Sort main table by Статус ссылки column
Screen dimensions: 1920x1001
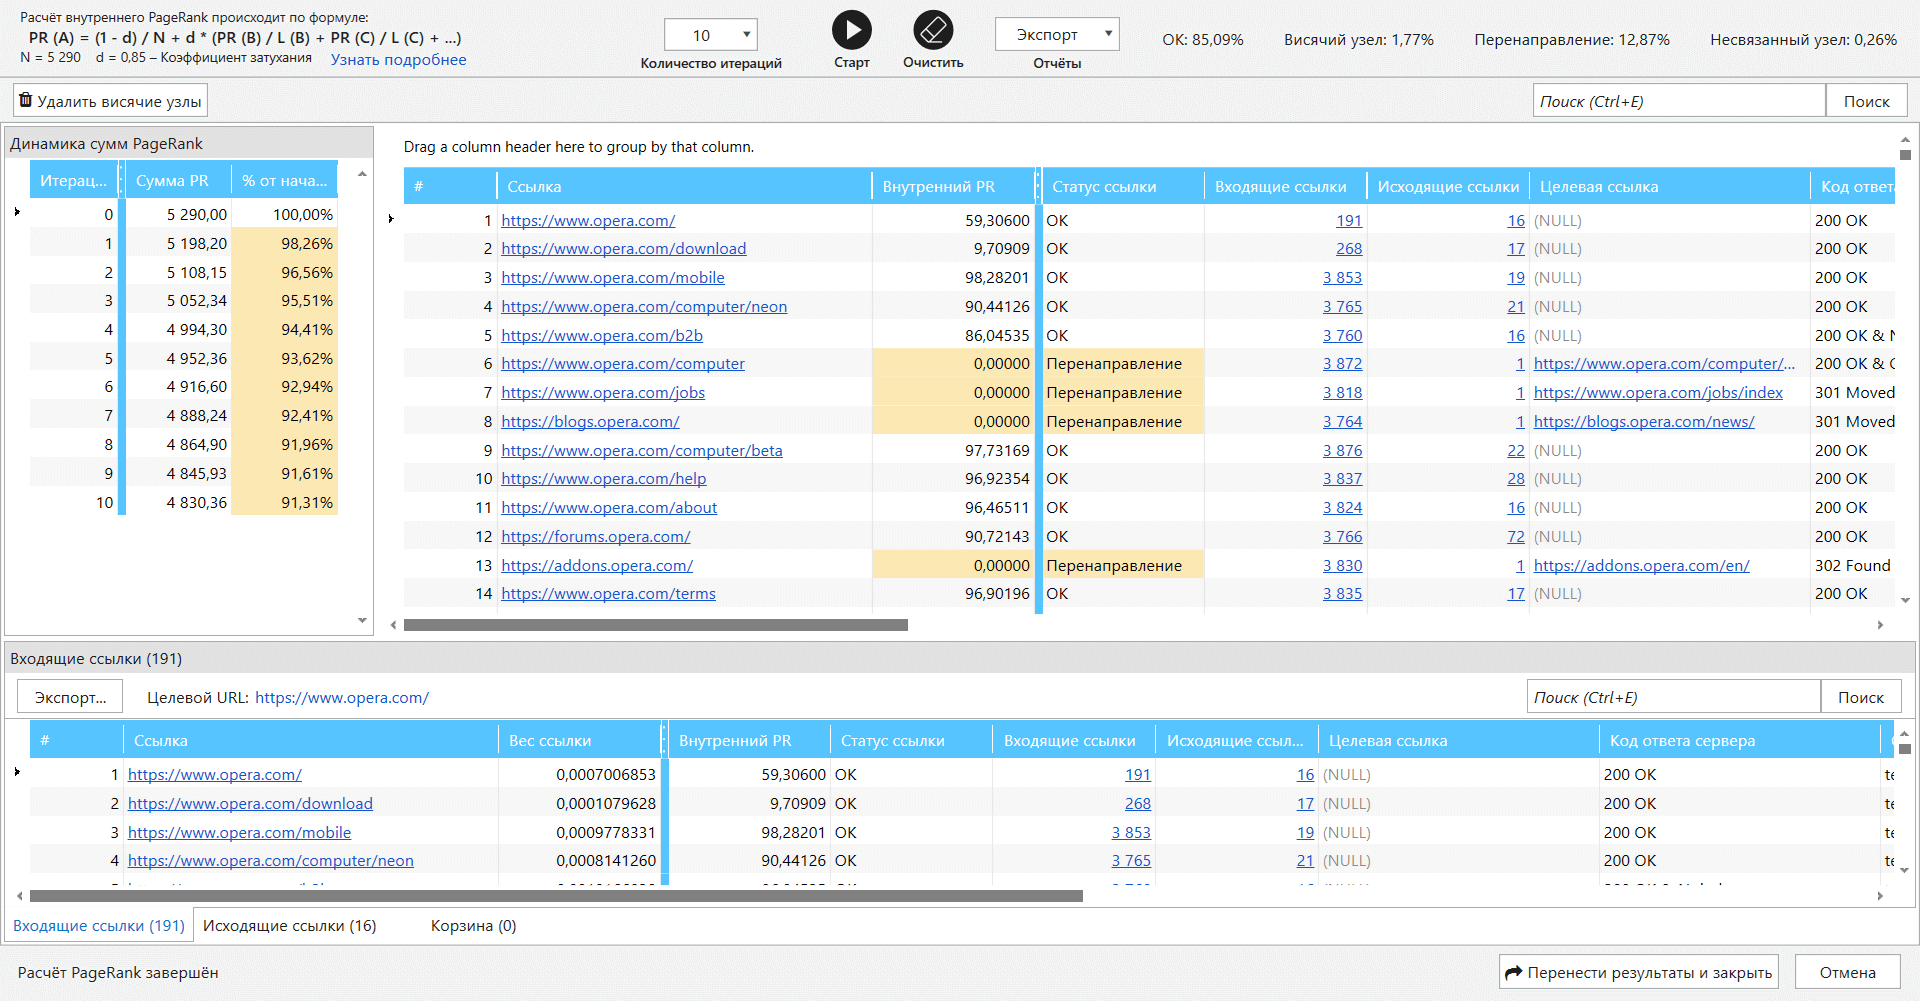point(1121,186)
